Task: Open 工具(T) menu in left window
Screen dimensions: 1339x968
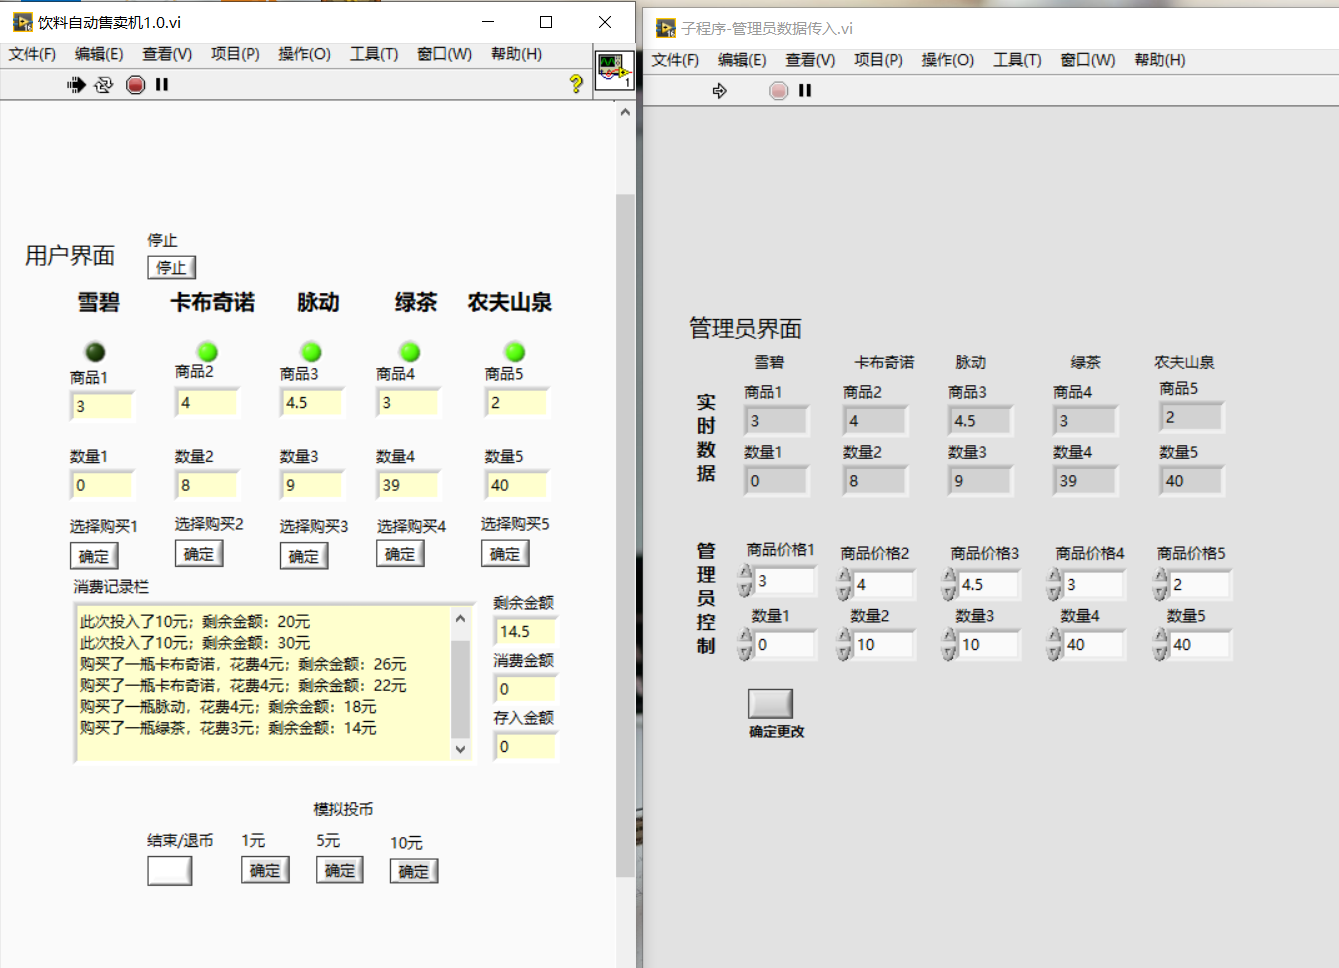Action: tap(374, 54)
